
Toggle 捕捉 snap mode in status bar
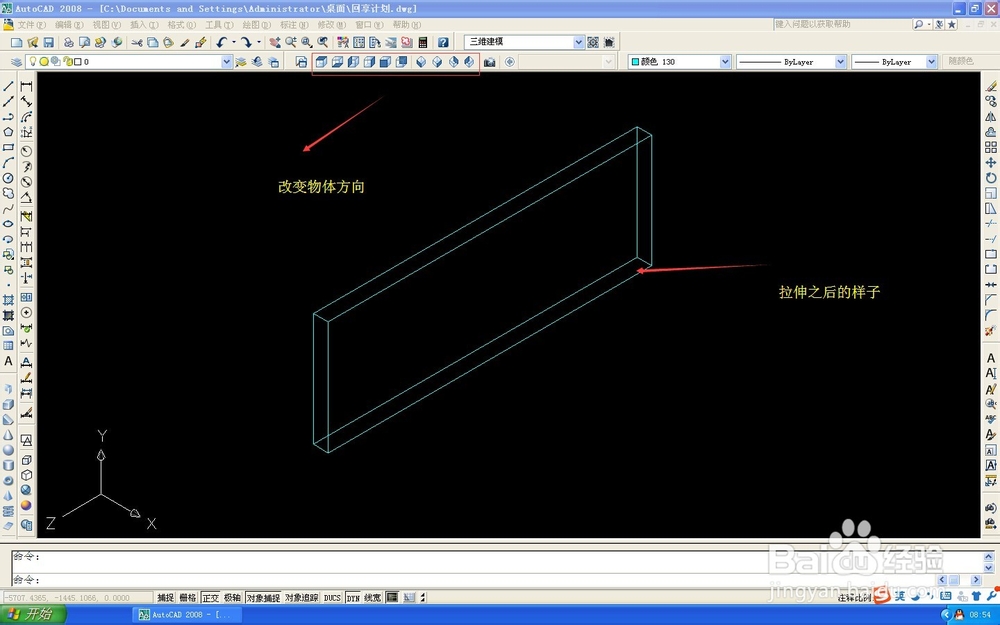pyautogui.click(x=166, y=598)
